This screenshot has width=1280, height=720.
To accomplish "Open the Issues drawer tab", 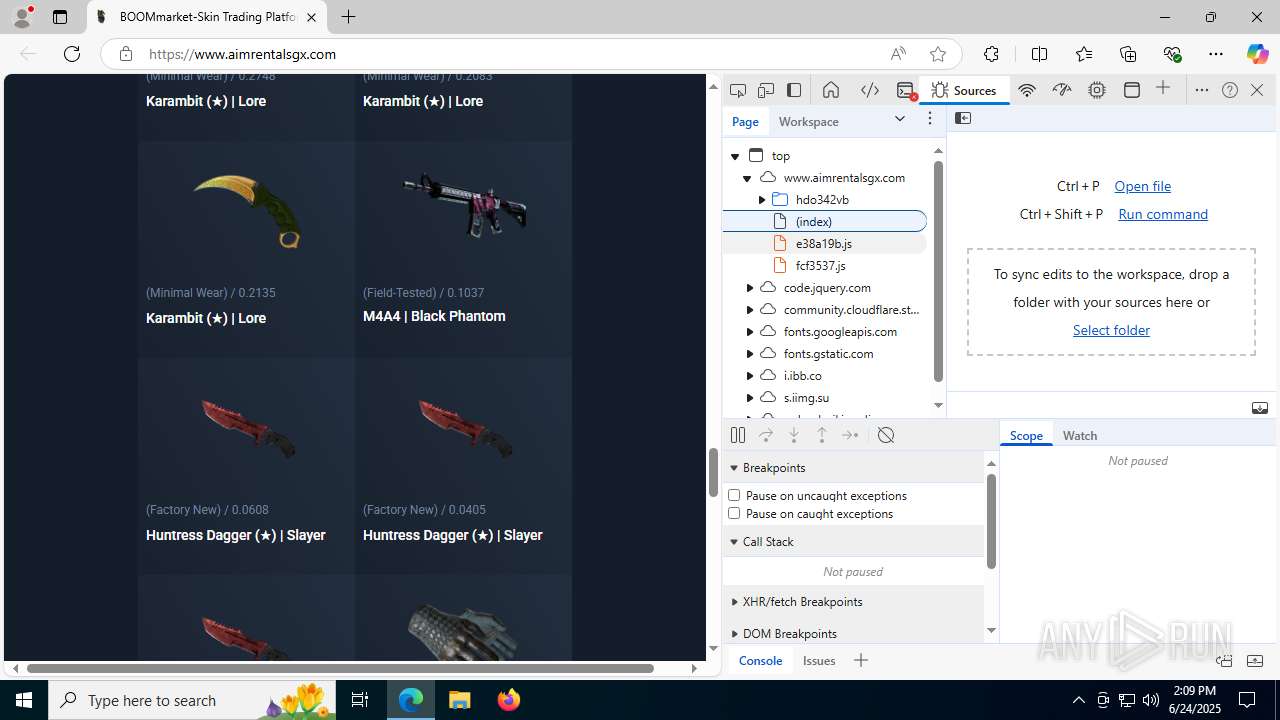I will pos(819,660).
